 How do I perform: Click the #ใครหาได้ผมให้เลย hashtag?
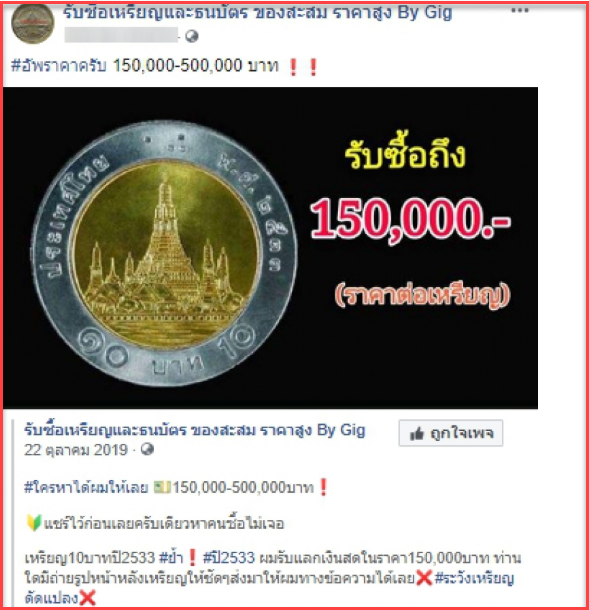tap(86, 487)
